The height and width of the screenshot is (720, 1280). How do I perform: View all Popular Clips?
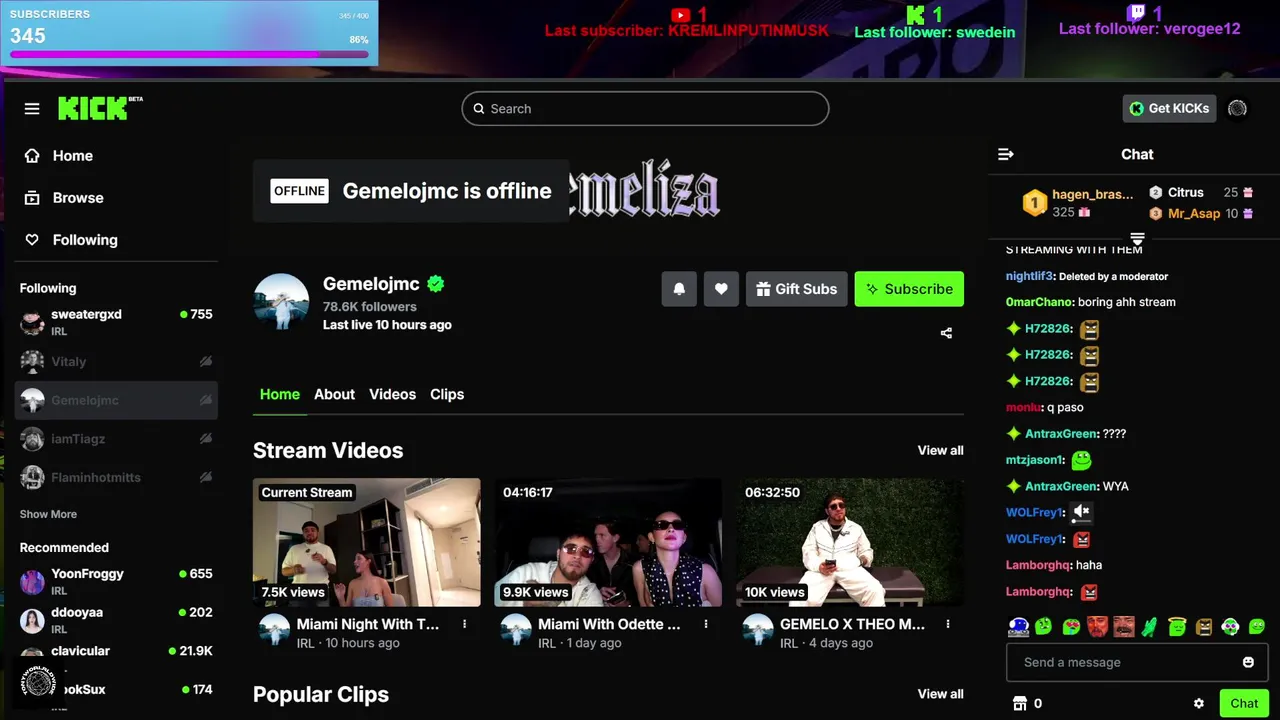point(941,694)
